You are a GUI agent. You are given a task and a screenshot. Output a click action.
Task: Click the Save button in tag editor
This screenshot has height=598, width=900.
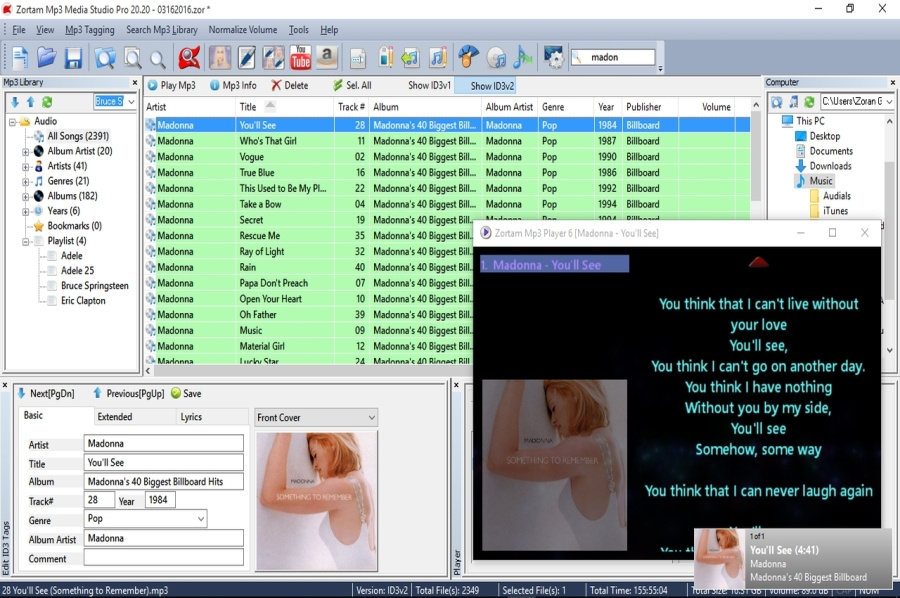tap(186, 394)
